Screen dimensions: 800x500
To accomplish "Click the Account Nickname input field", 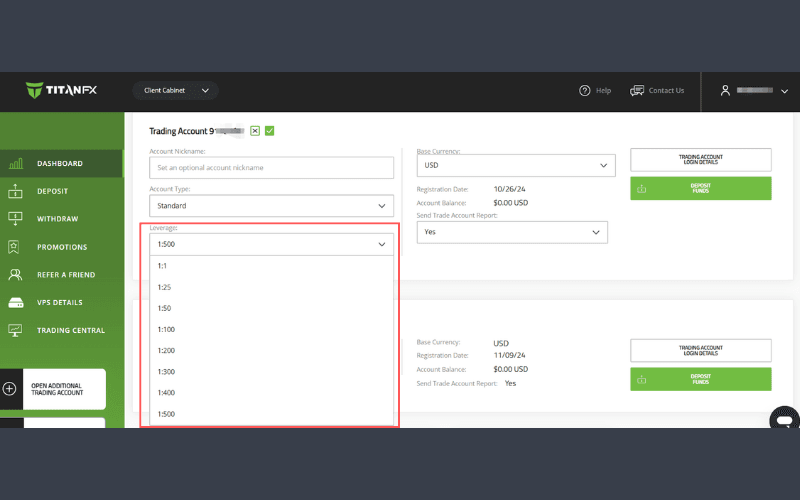I will click(271, 168).
